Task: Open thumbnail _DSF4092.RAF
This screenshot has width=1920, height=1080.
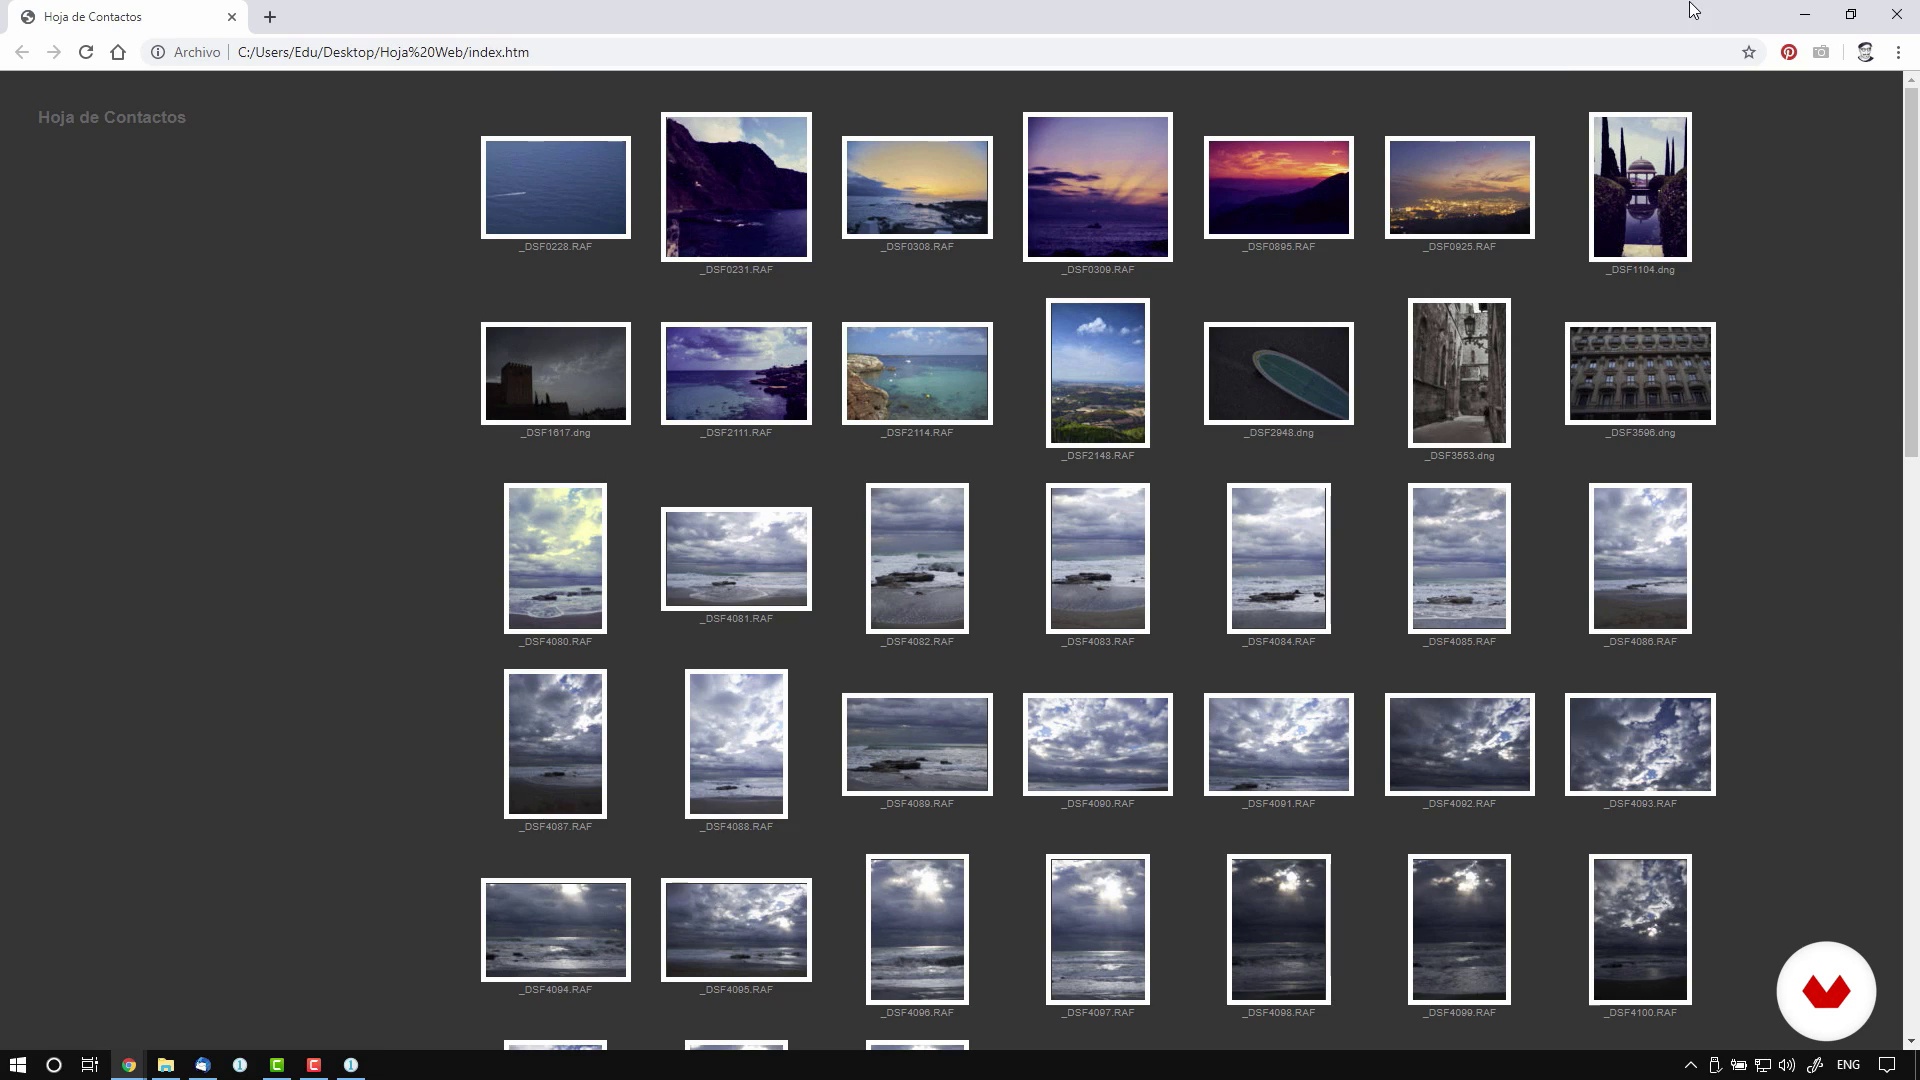Action: [x=1460, y=744]
